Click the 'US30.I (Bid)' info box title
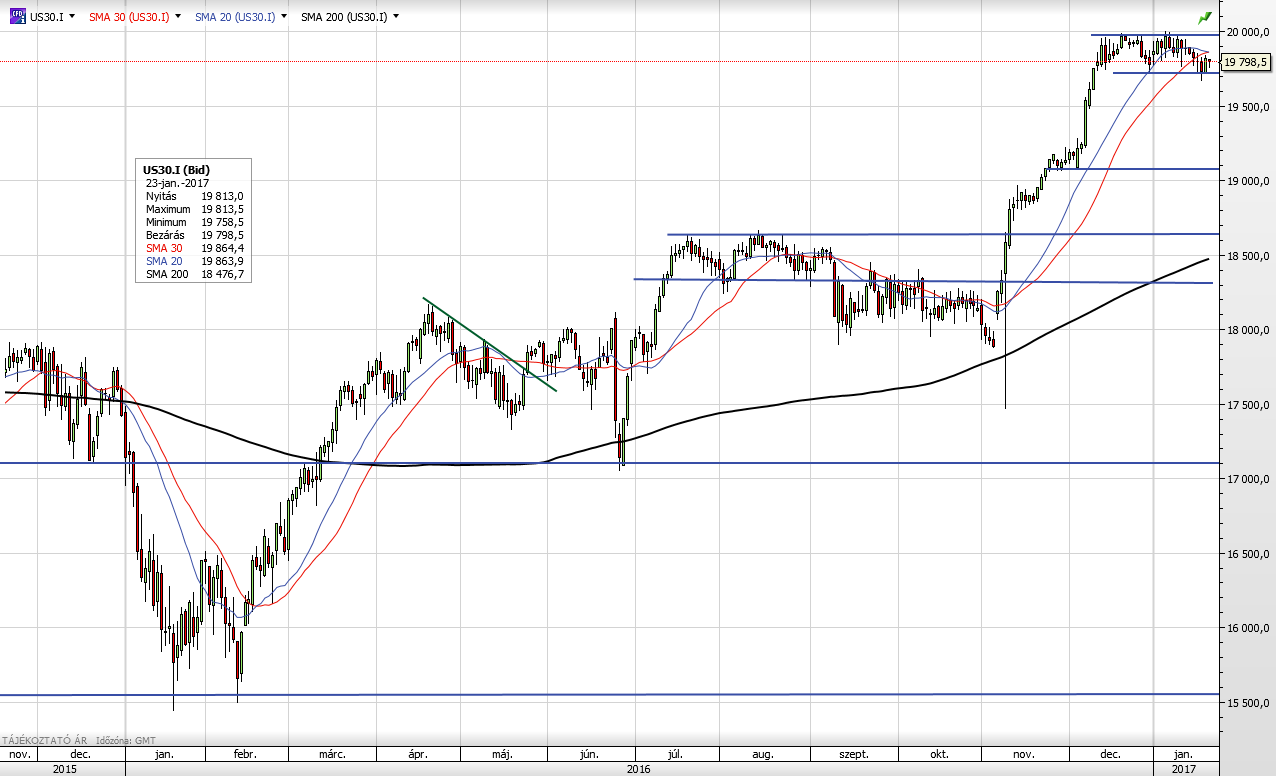 (x=177, y=171)
